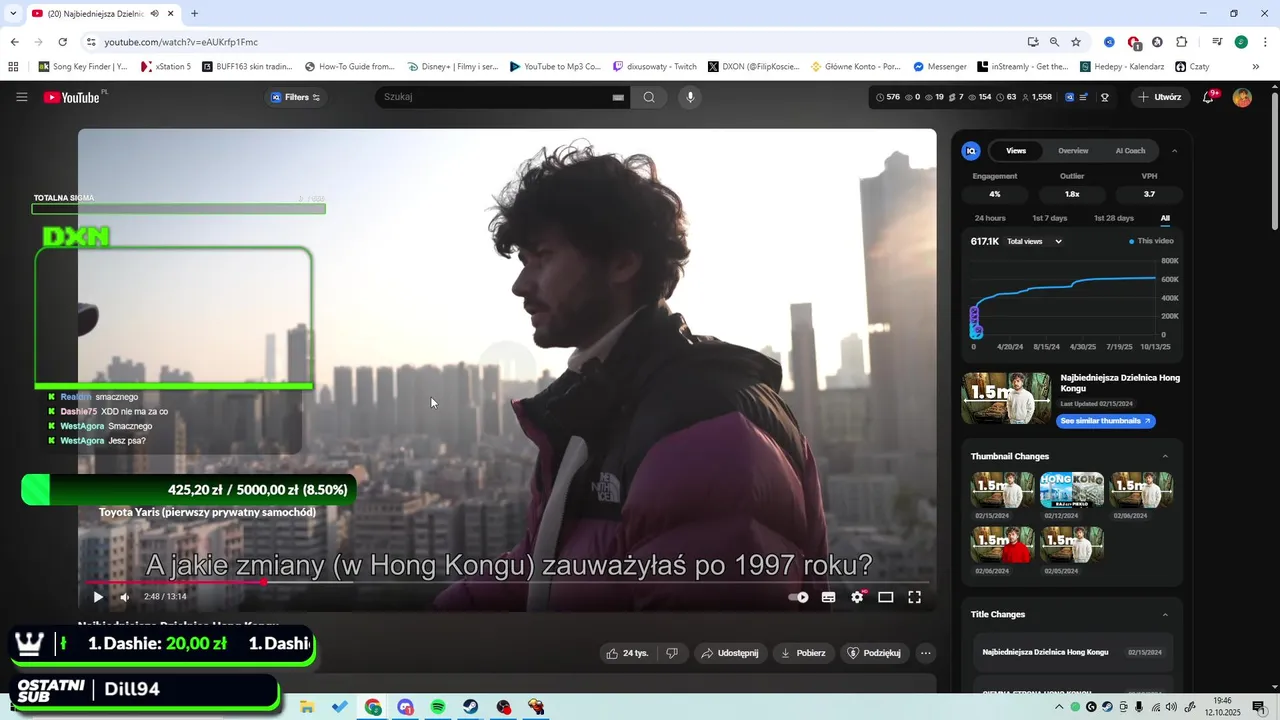Toggle subtitles in the player
1280x720 pixels.
(828, 597)
